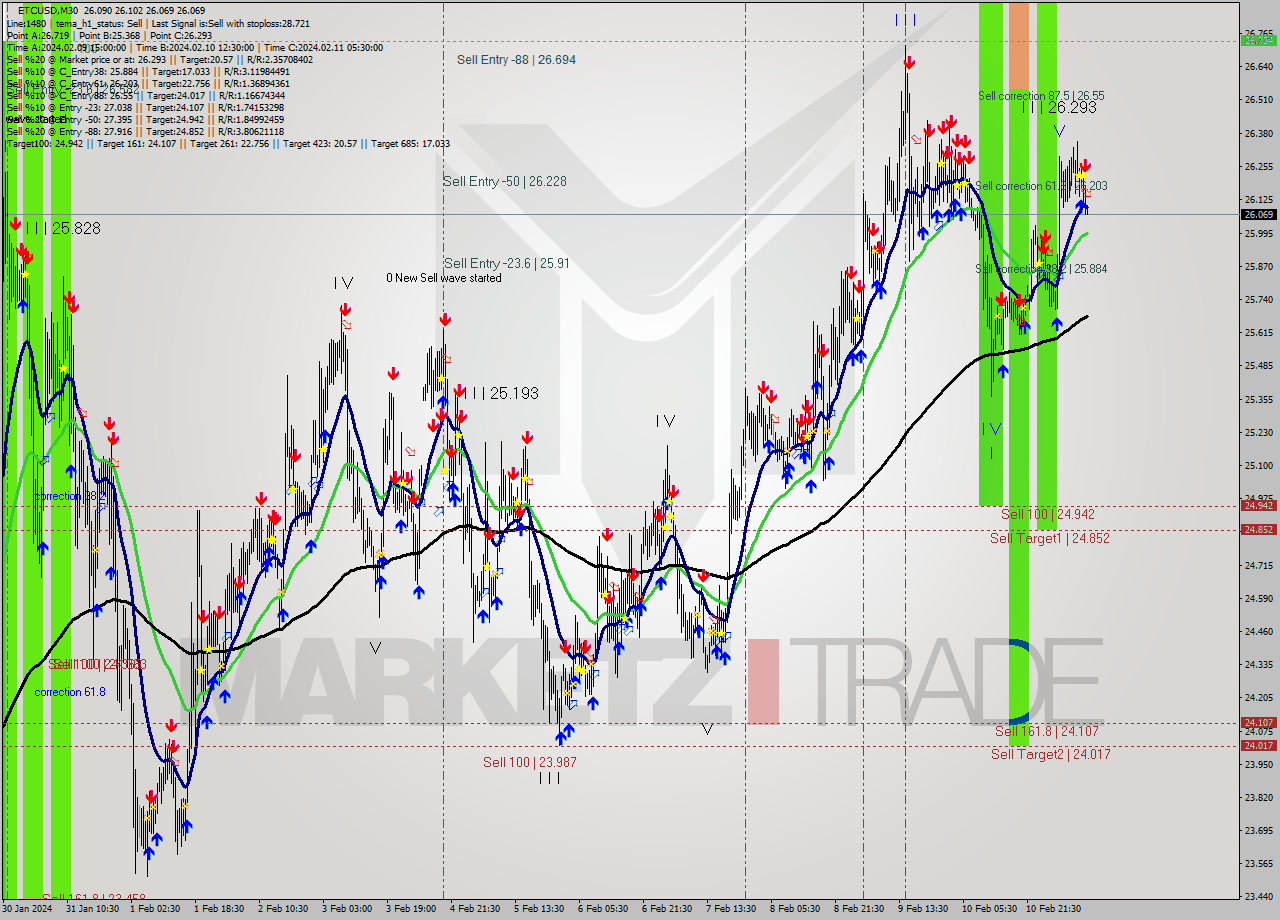The height and width of the screenshot is (920, 1280).
Task: Click the '4 Feb 21:30' time label
Action: point(476,909)
